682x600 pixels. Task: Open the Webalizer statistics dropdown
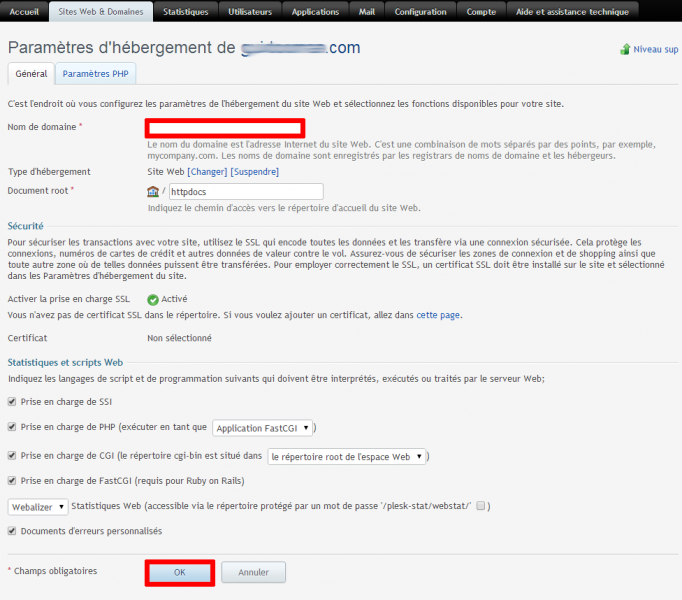[38, 507]
